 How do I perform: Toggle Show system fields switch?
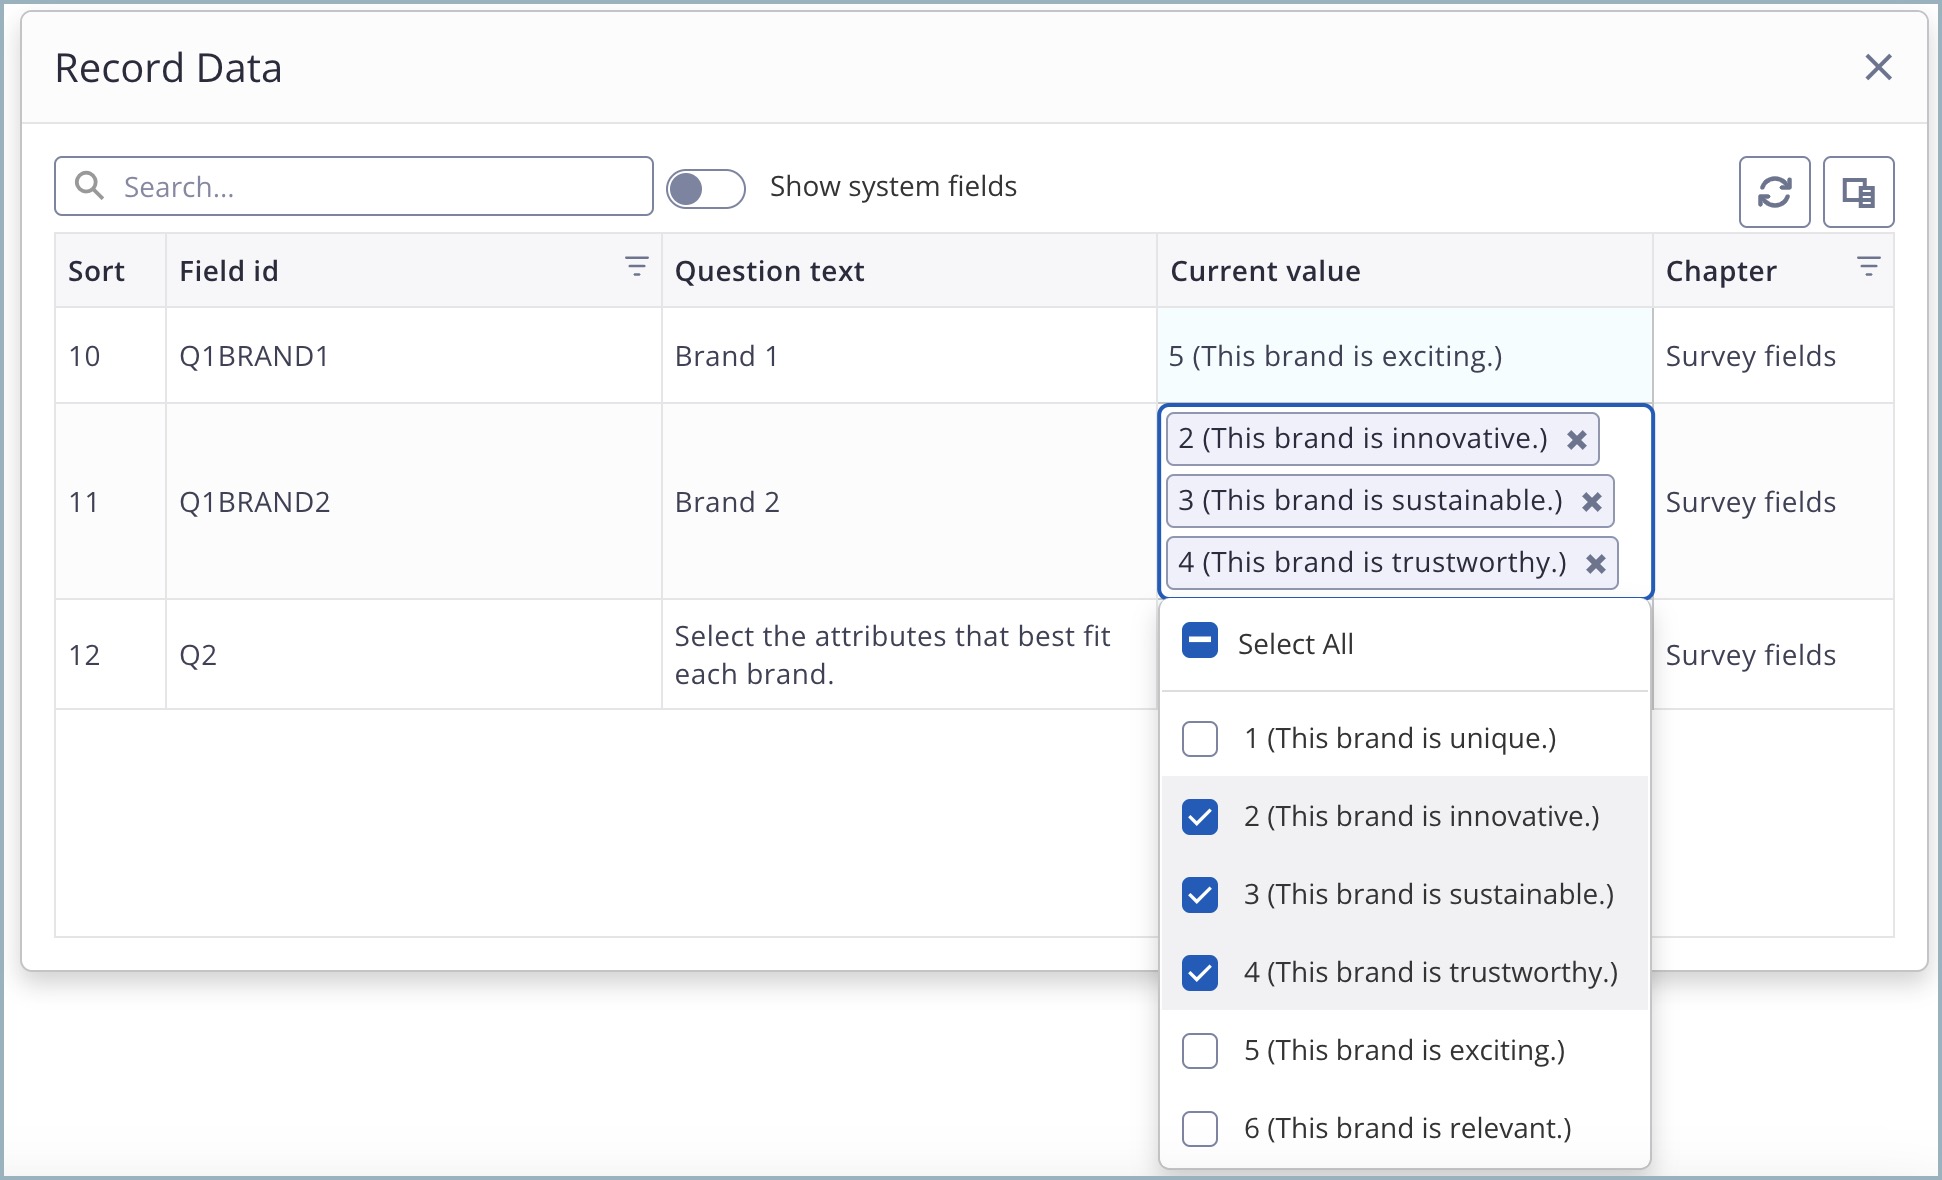[706, 188]
